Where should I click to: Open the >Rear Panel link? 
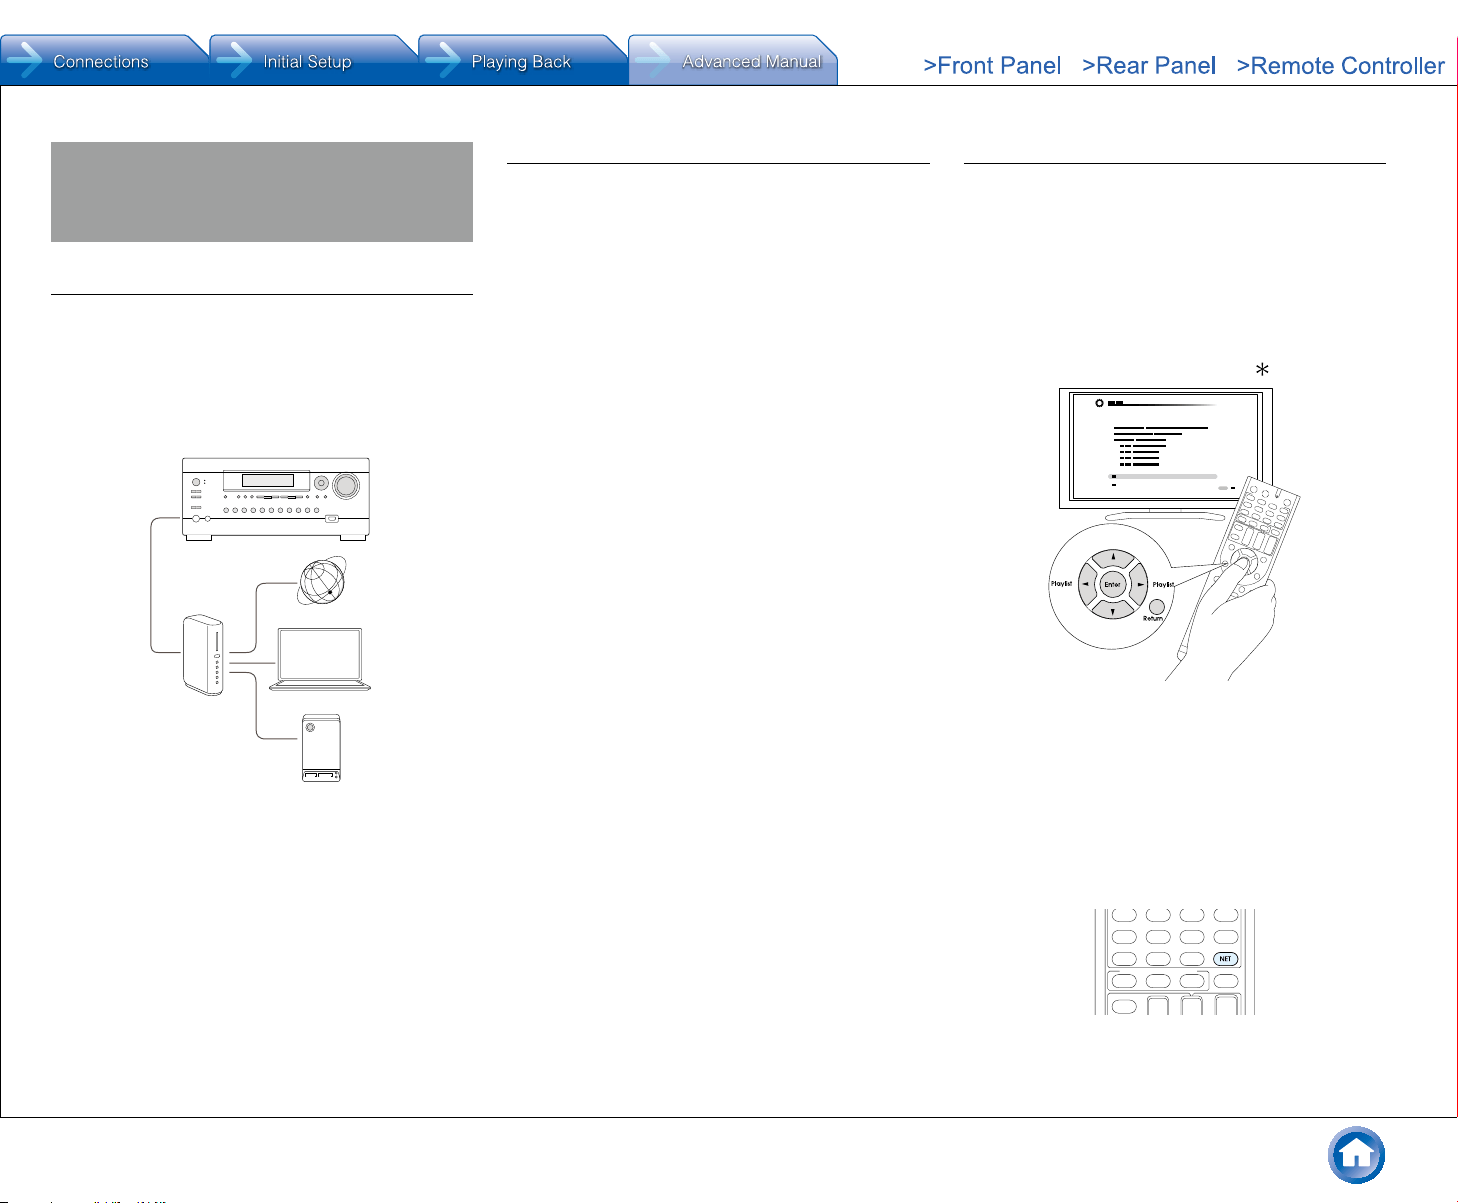(x=1149, y=66)
